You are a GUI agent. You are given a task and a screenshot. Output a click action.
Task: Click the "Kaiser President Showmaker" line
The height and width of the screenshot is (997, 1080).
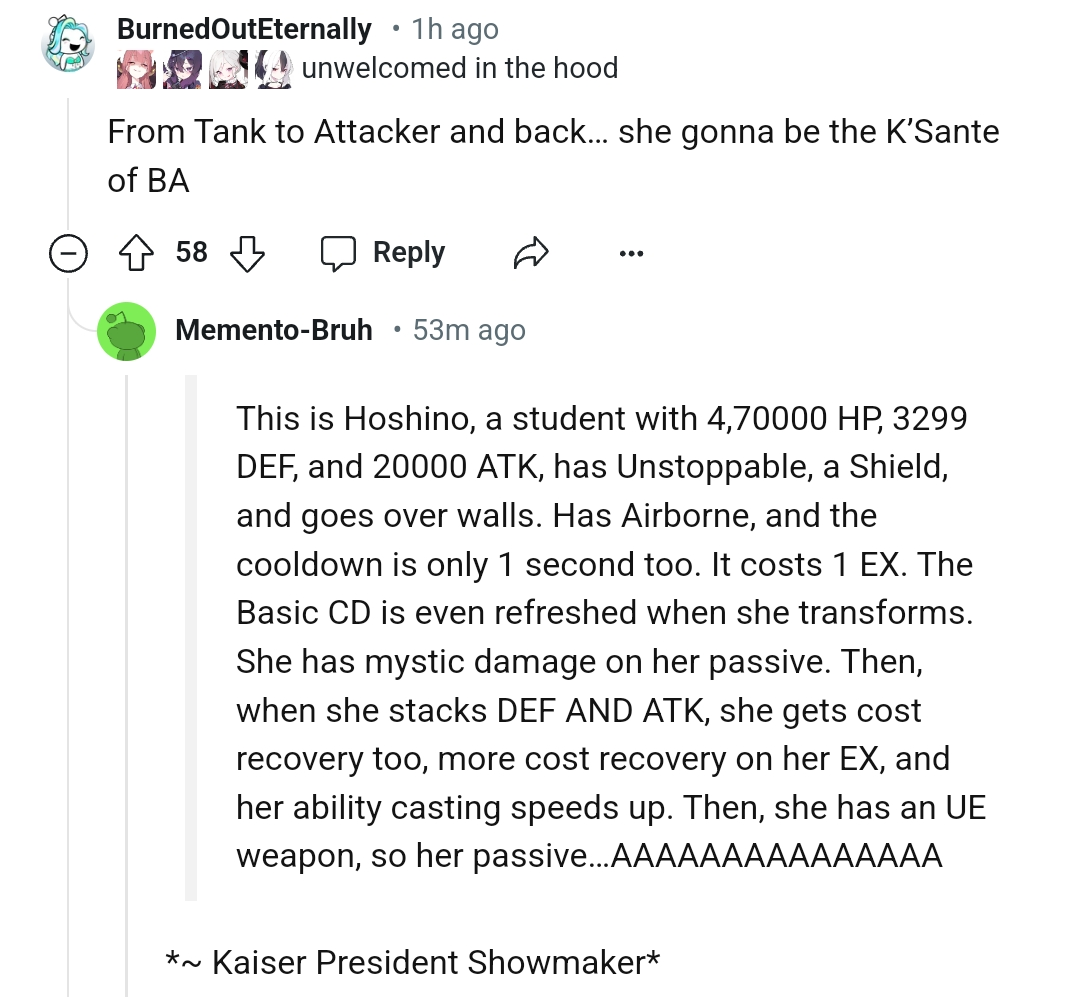pyautogui.click(x=413, y=962)
